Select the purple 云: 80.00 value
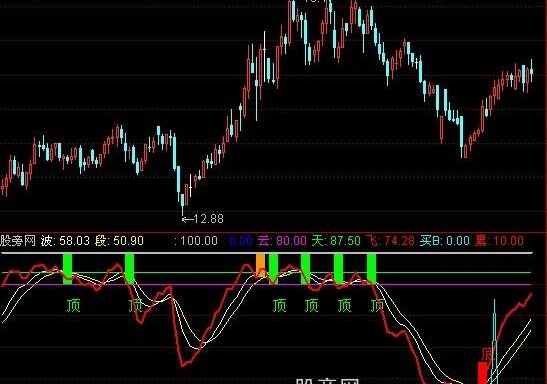 (282, 241)
